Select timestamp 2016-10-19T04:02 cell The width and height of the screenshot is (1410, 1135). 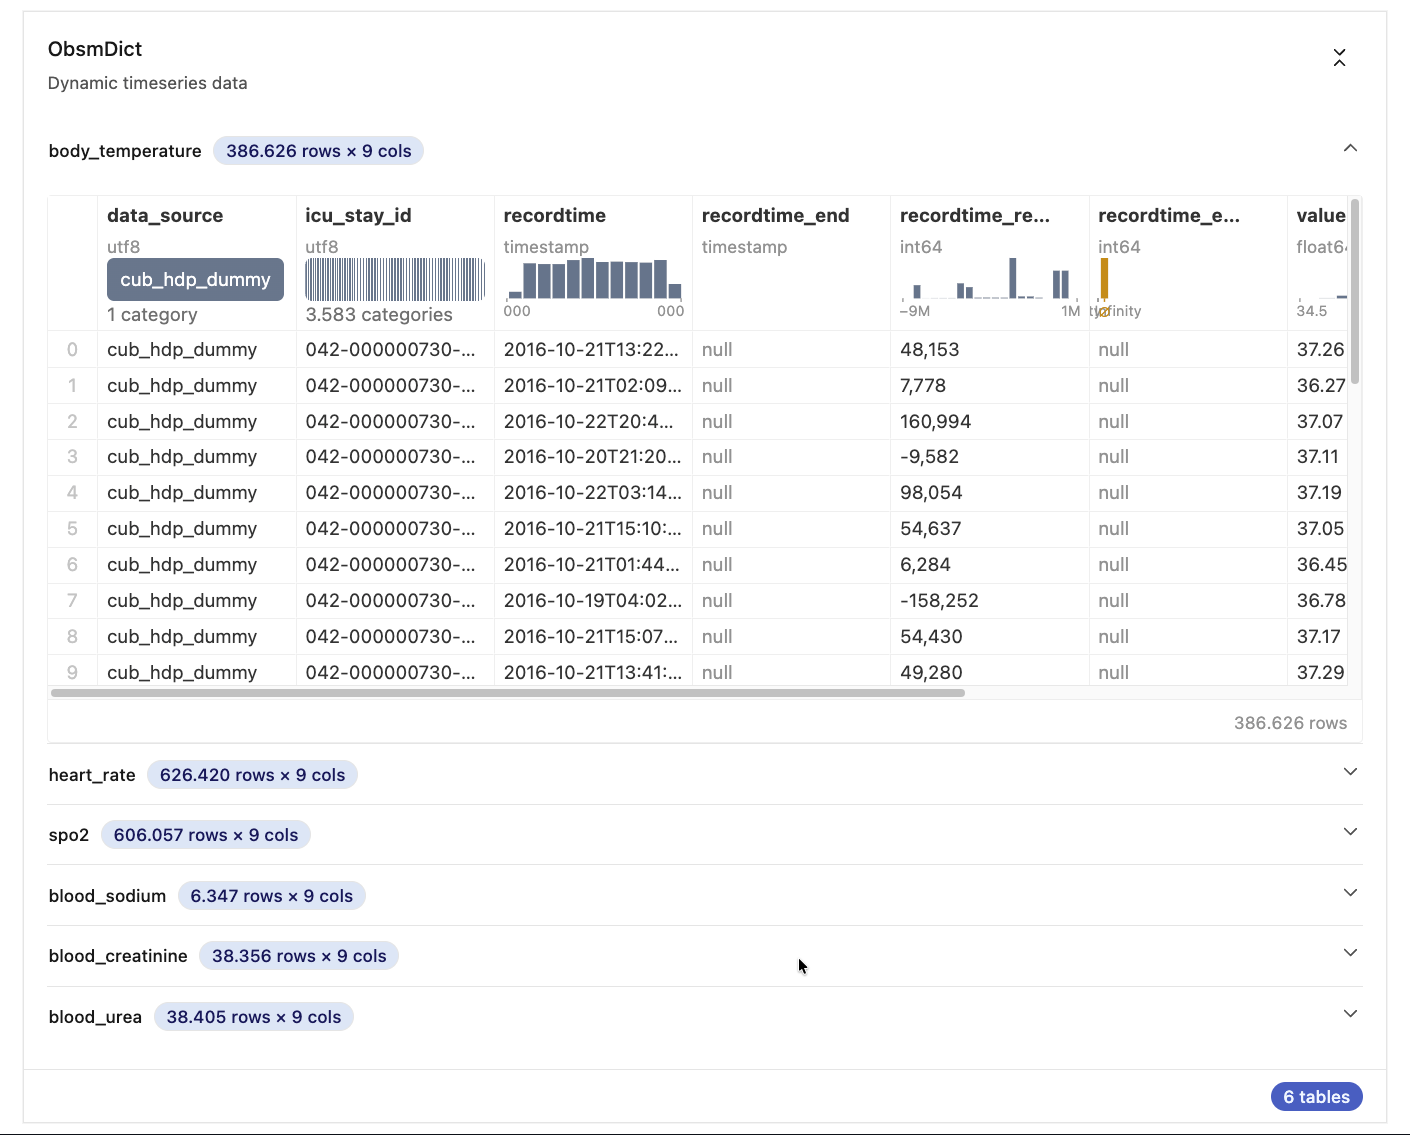[592, 601]
